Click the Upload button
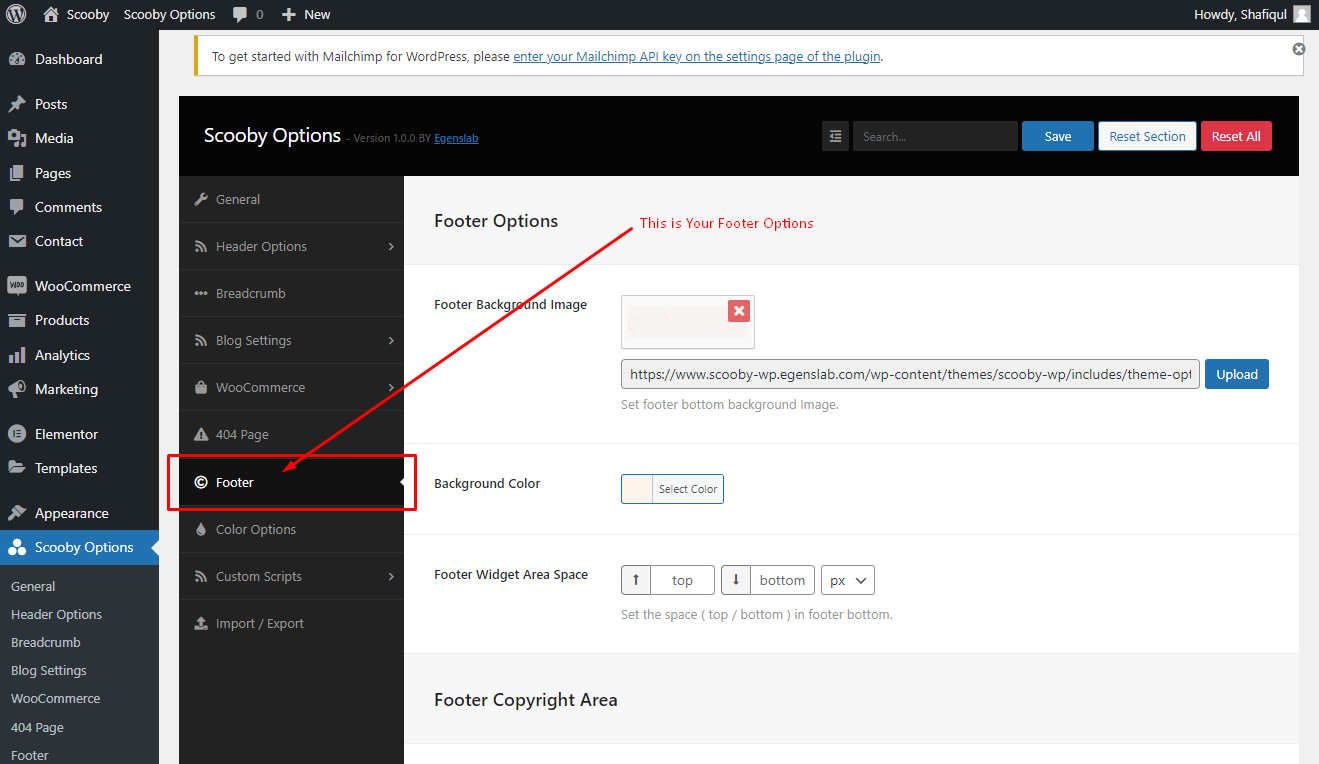Image resolution: width=1319 pixels, height=764 pixels. click(x=1237, y=374)
